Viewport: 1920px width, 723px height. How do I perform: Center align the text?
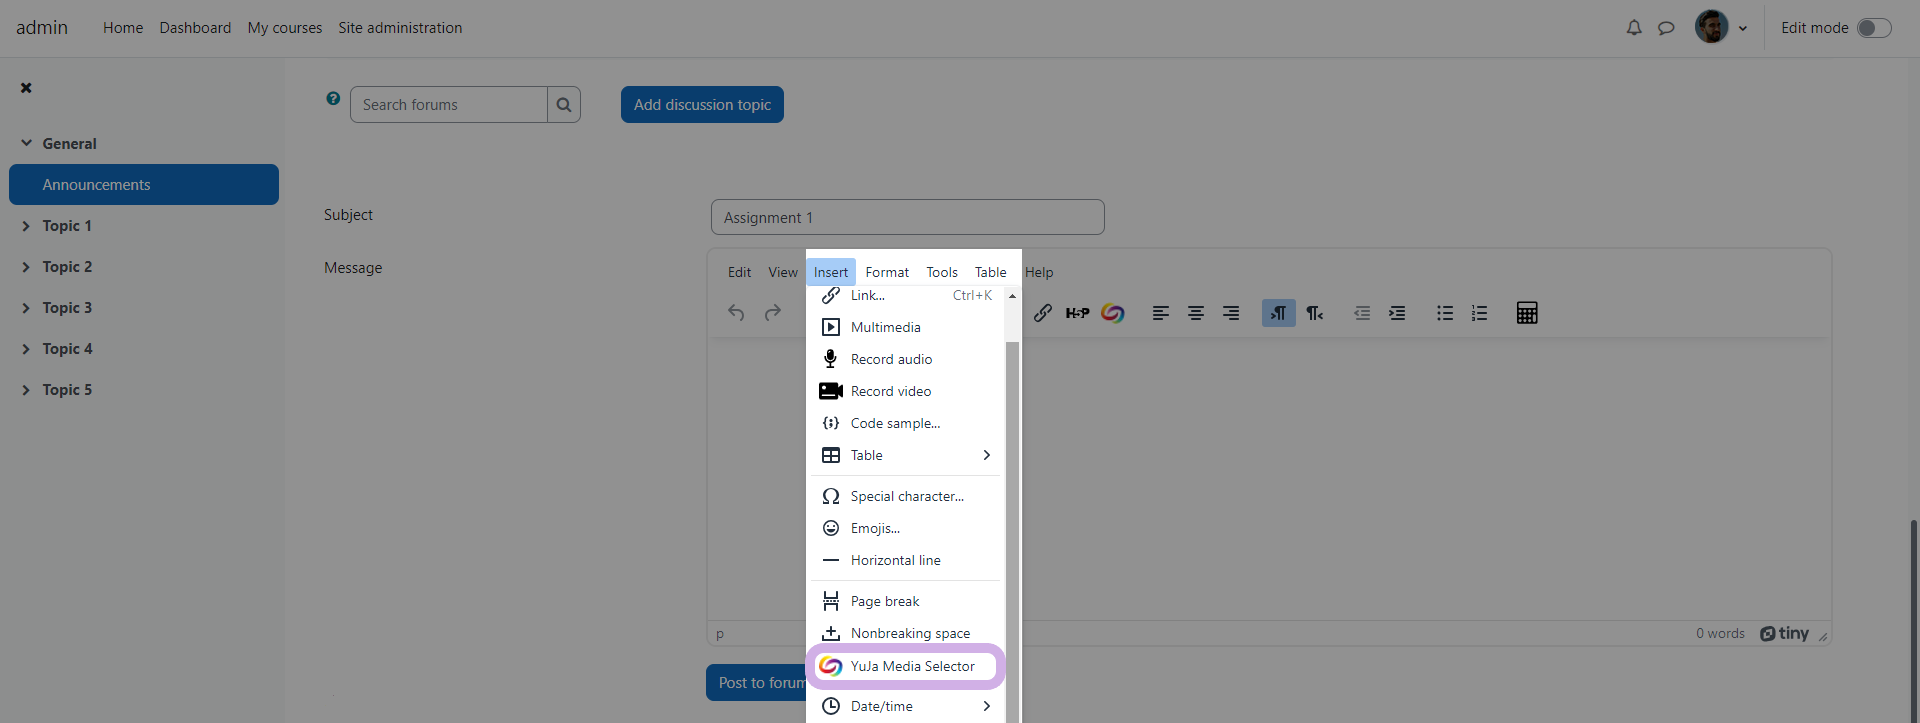1195,313
